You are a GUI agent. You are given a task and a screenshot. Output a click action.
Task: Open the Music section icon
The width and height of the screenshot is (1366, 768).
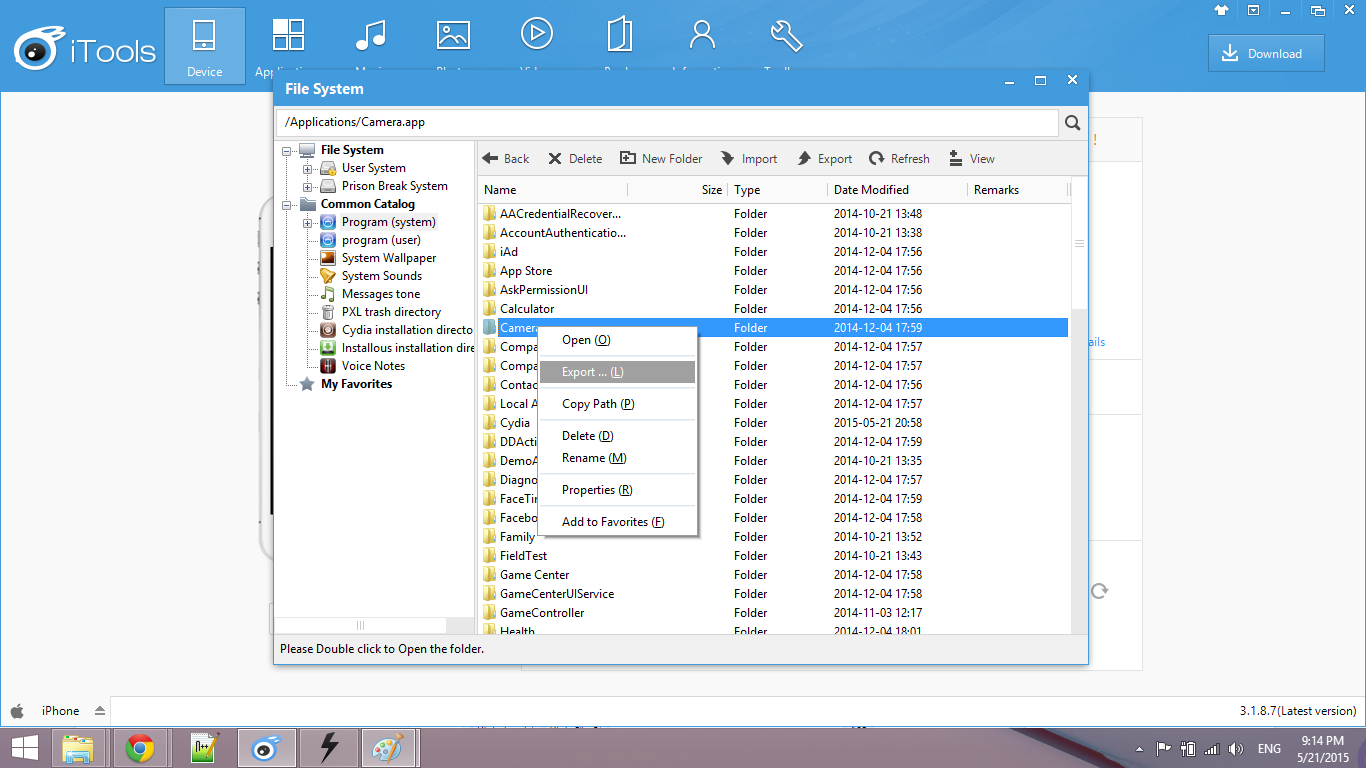coord(371,35)
